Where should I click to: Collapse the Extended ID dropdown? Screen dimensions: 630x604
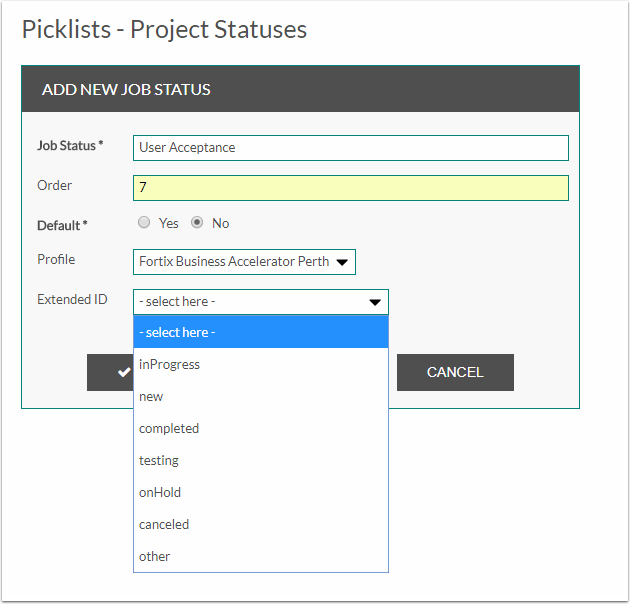(x=260, y=301)
